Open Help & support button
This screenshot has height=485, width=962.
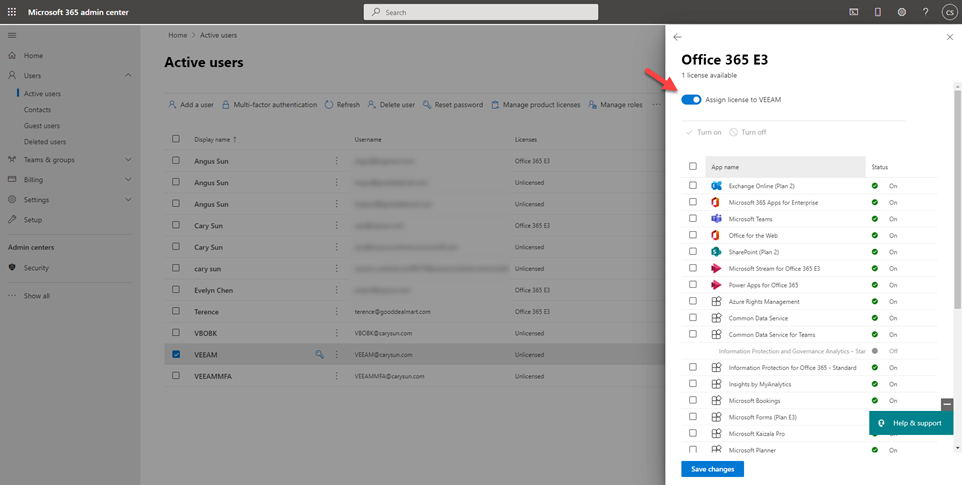pyautogui.click(x=911, y=423)
